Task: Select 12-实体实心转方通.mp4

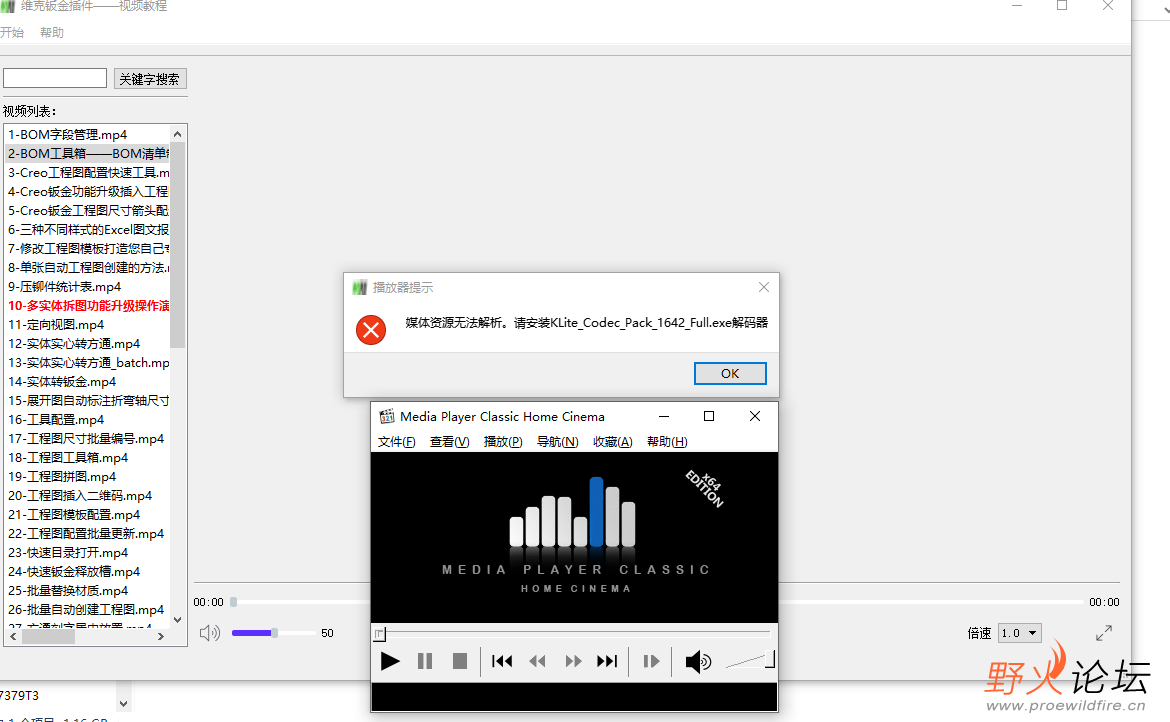Action: coord(87,344)
